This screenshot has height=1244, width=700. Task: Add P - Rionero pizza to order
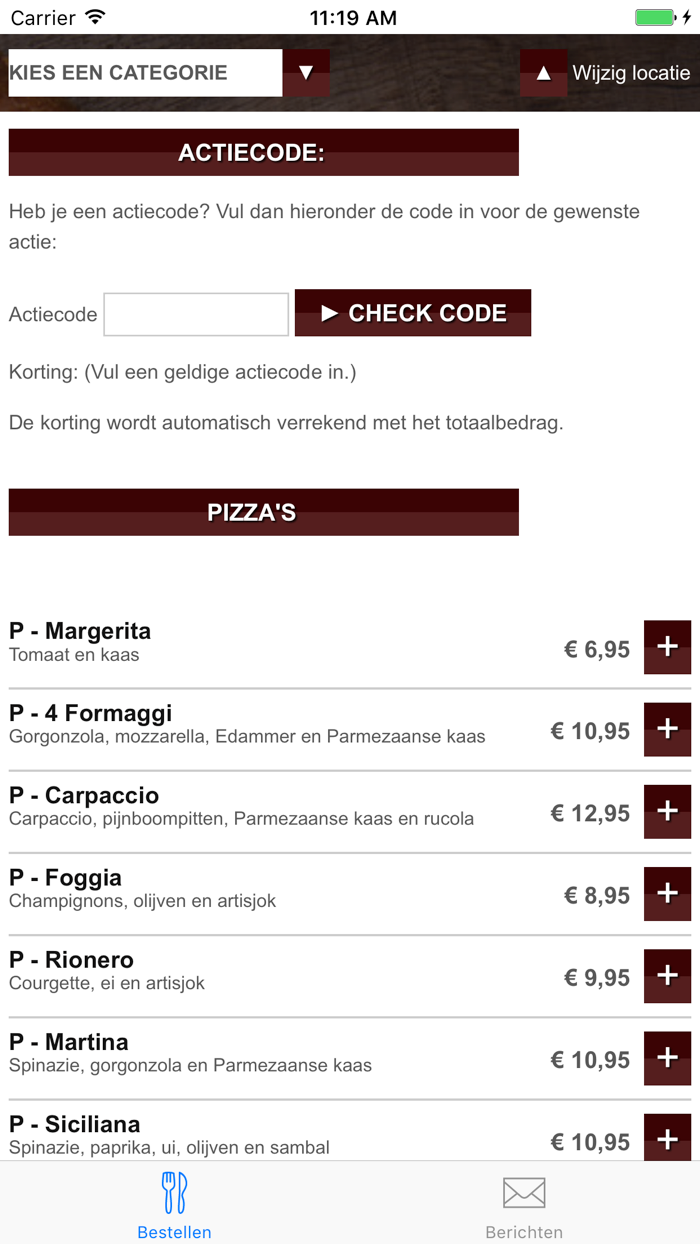tap(667, 975)
